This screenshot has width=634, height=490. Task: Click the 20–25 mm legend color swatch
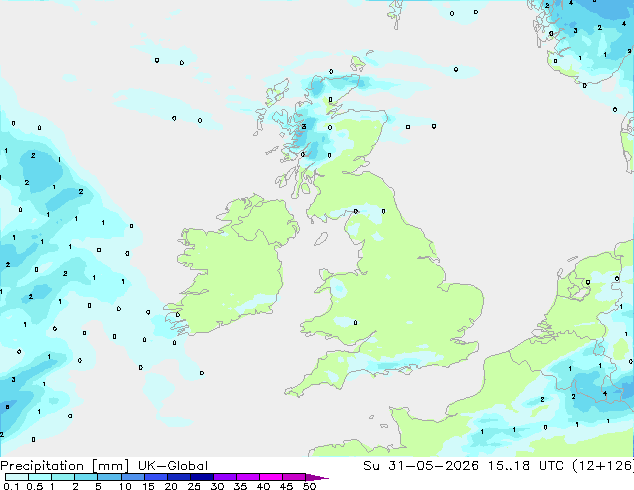(x=178, y=477)
